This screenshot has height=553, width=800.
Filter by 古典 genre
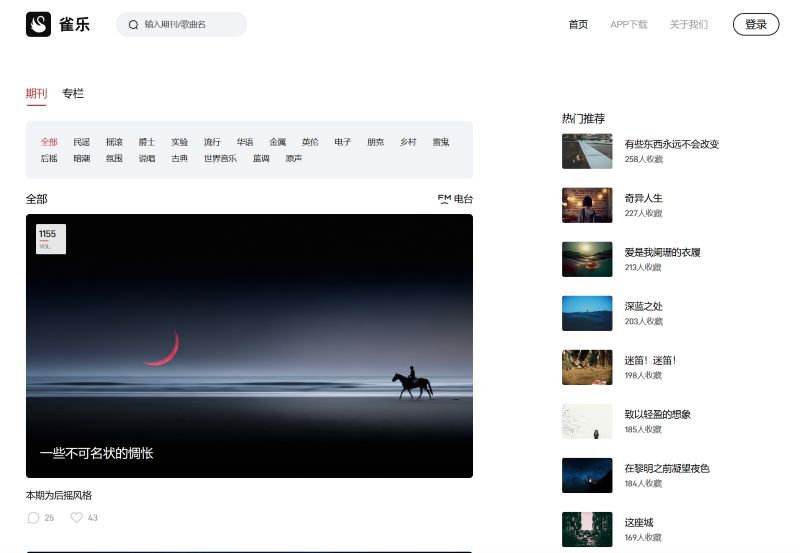(x=180, y=158)
